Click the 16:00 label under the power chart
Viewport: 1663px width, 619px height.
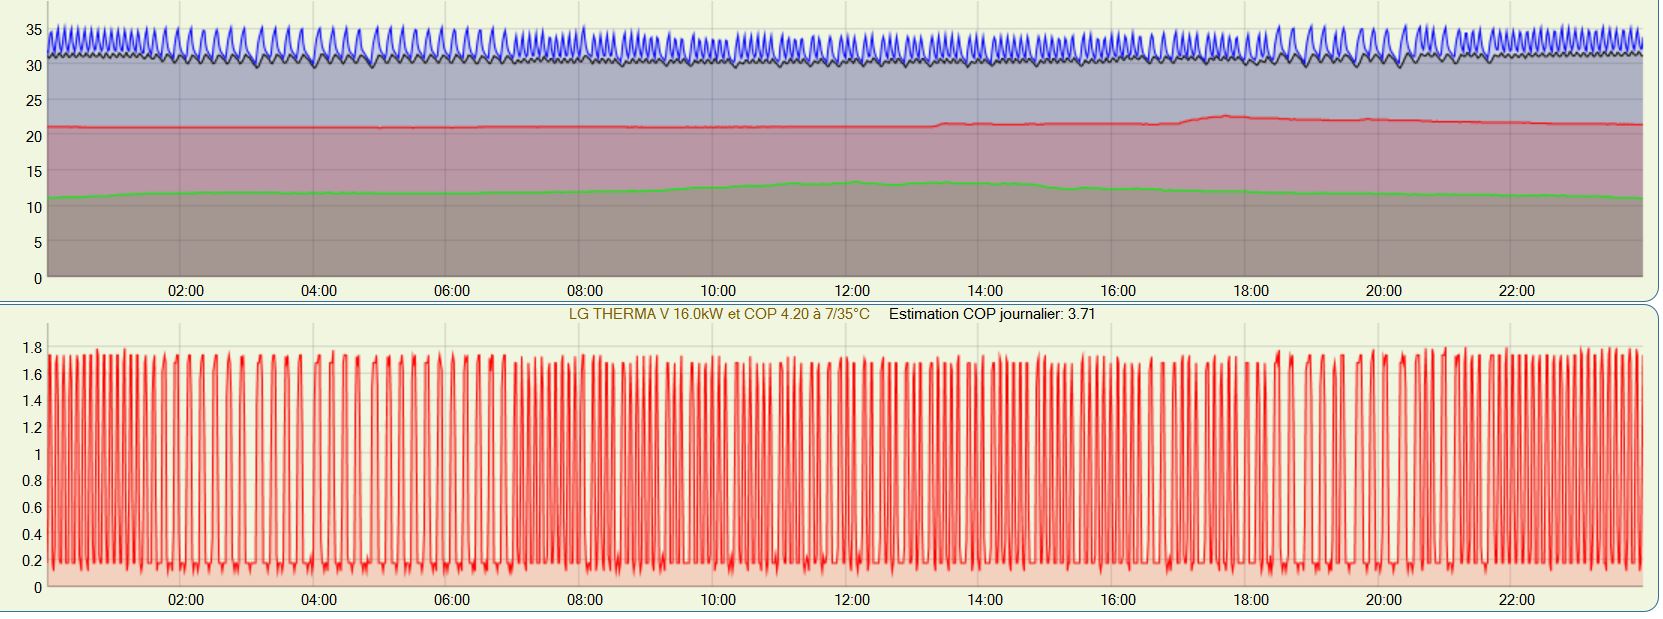pyautogui.click(x=1118, y=600)
